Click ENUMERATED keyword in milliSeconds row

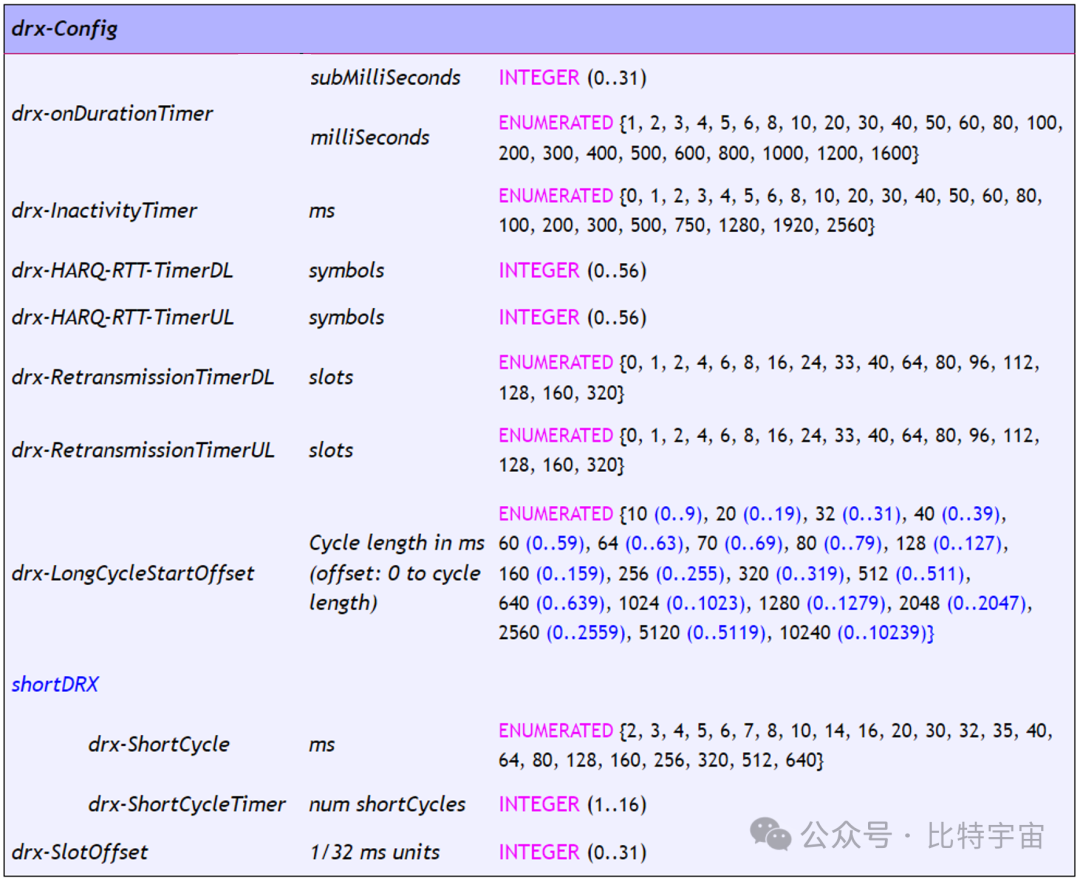click(556, 123)
